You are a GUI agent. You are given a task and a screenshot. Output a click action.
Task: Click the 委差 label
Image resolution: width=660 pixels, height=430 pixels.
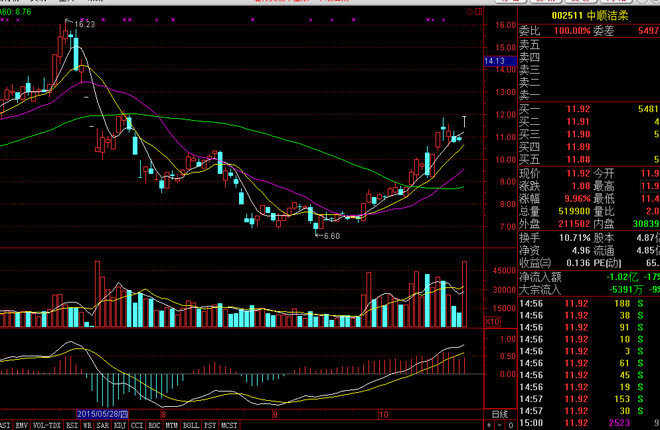point(604,31)
